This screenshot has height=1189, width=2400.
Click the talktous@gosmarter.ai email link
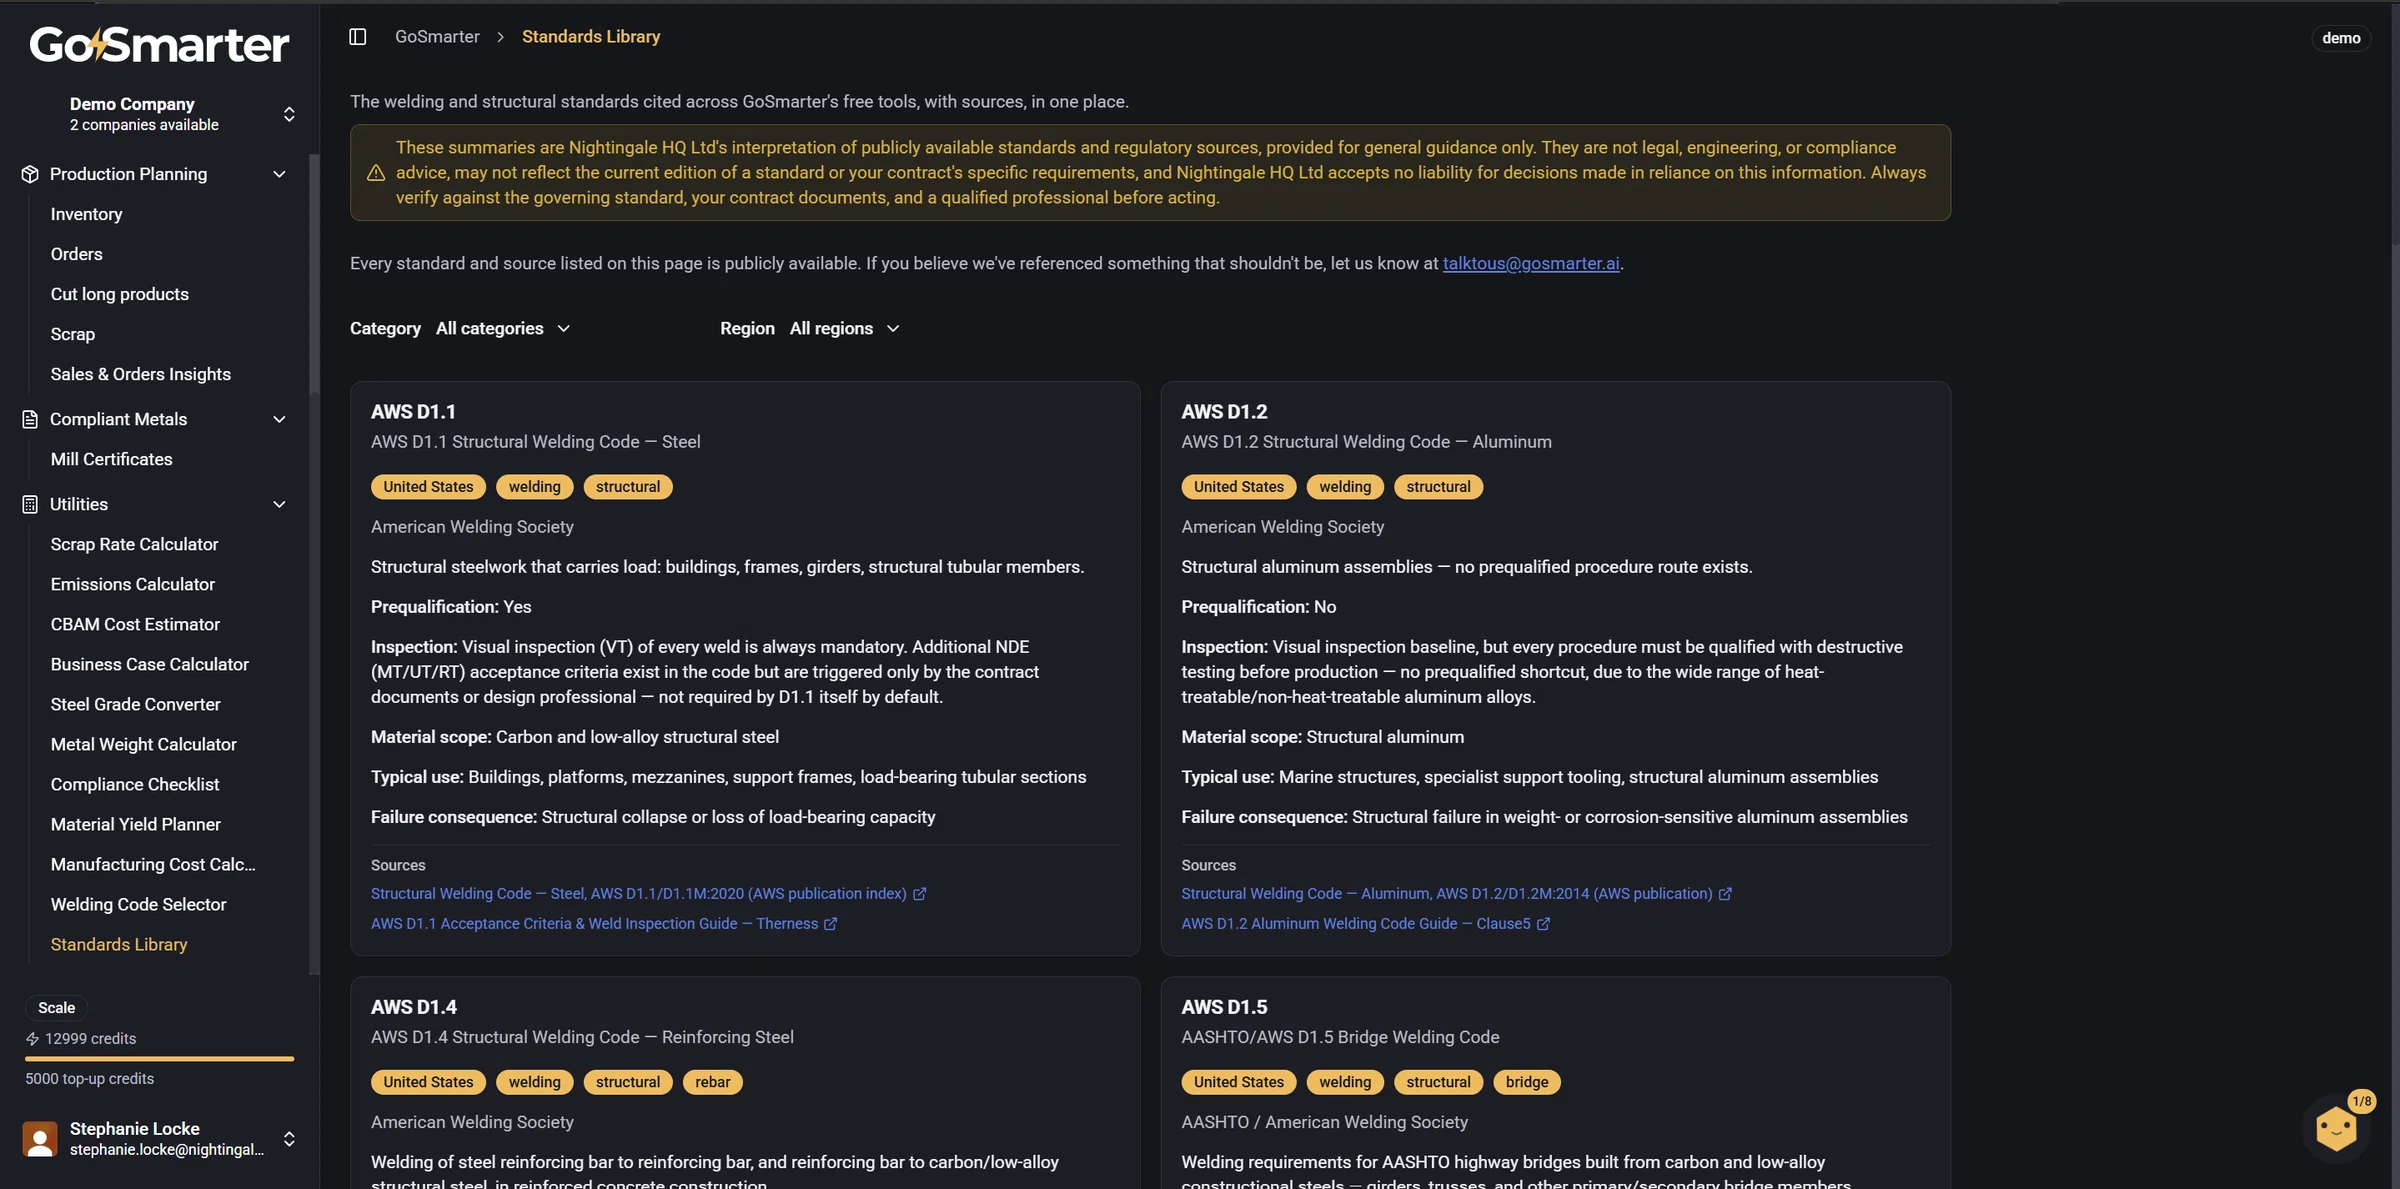click(x=1531, y=263)
